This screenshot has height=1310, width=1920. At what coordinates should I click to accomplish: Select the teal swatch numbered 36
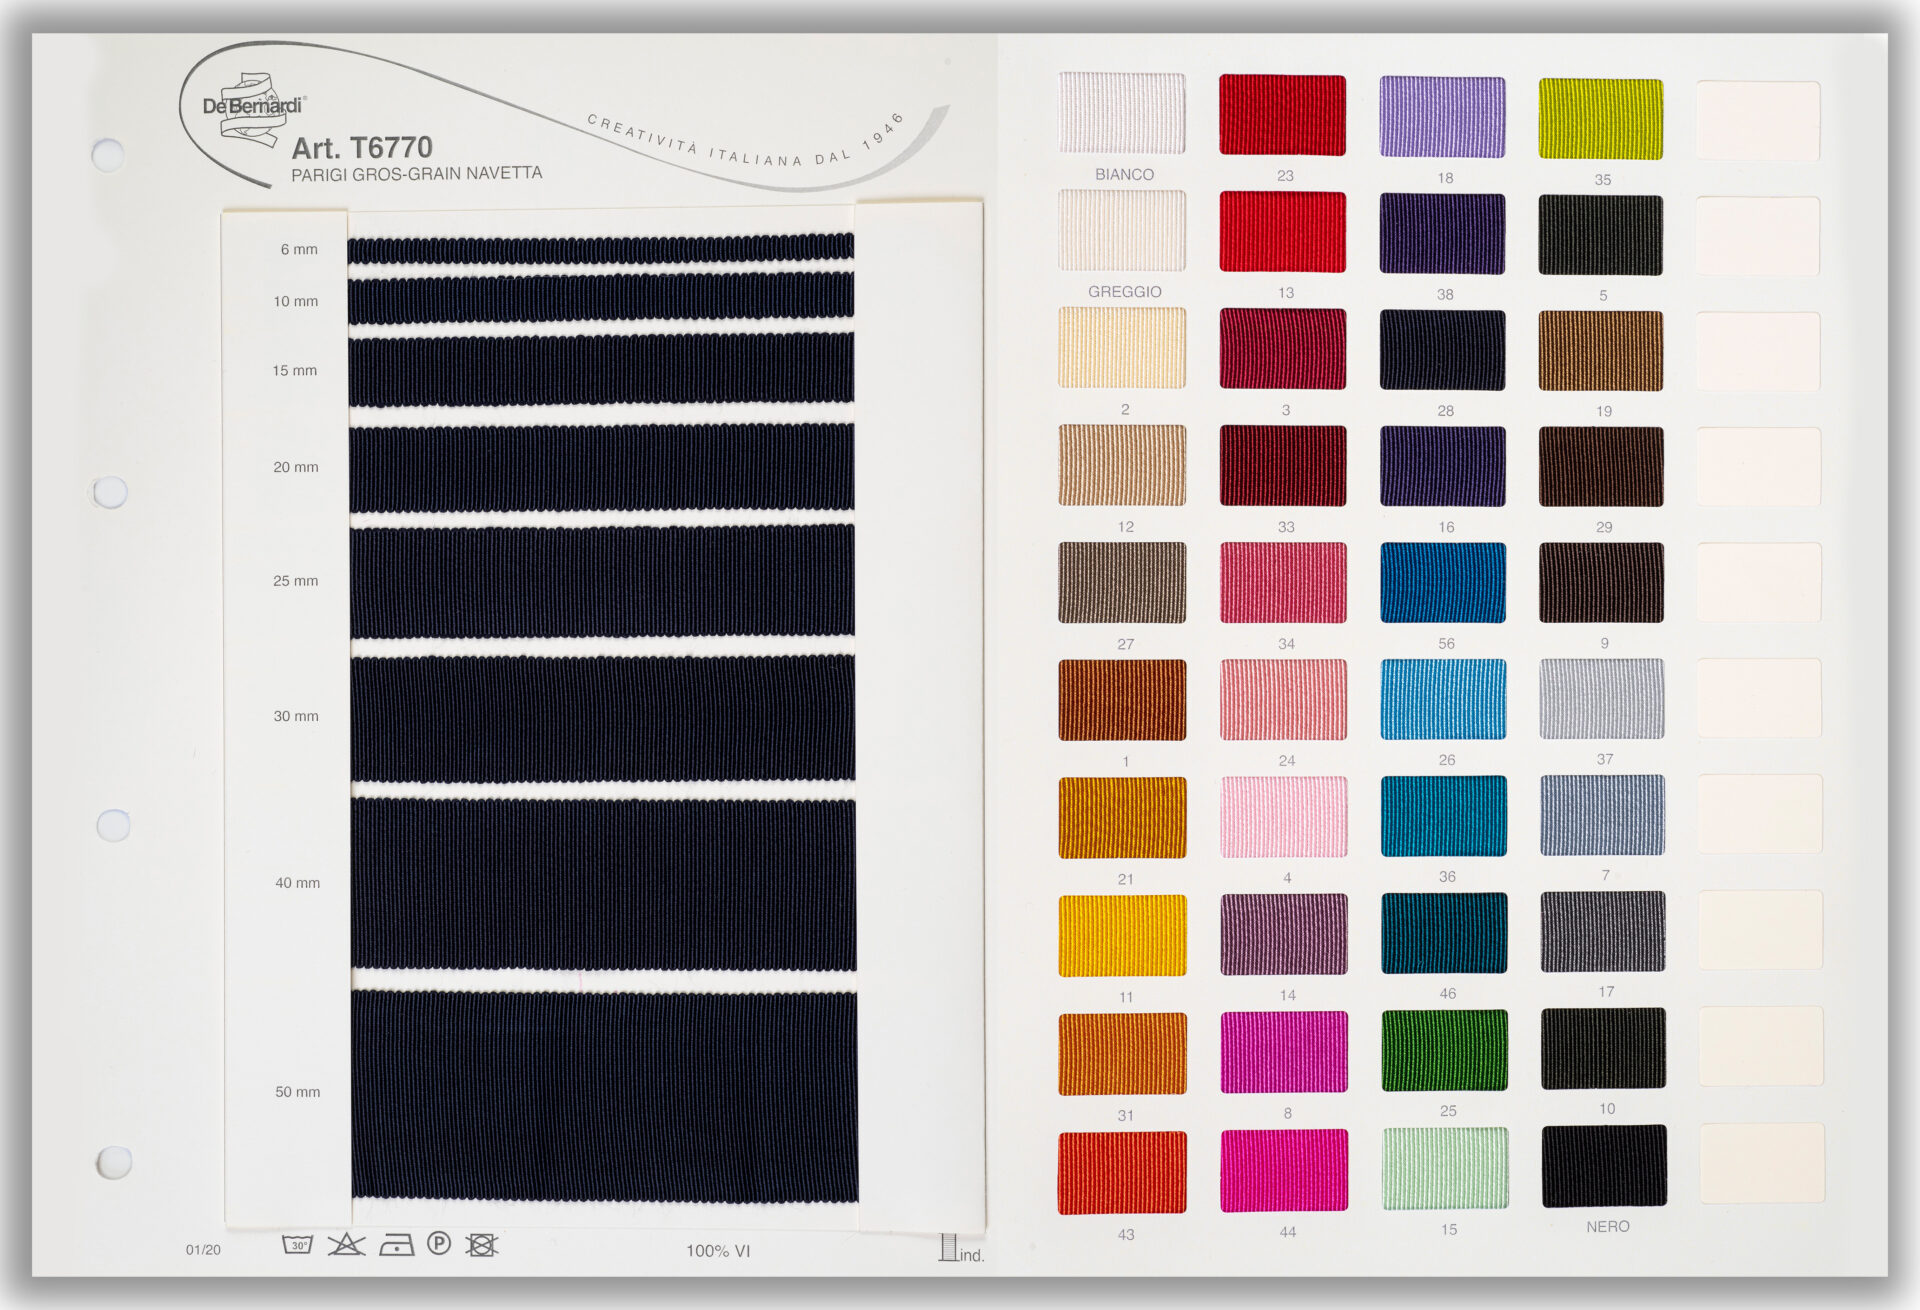click(x=1444, y=816)
